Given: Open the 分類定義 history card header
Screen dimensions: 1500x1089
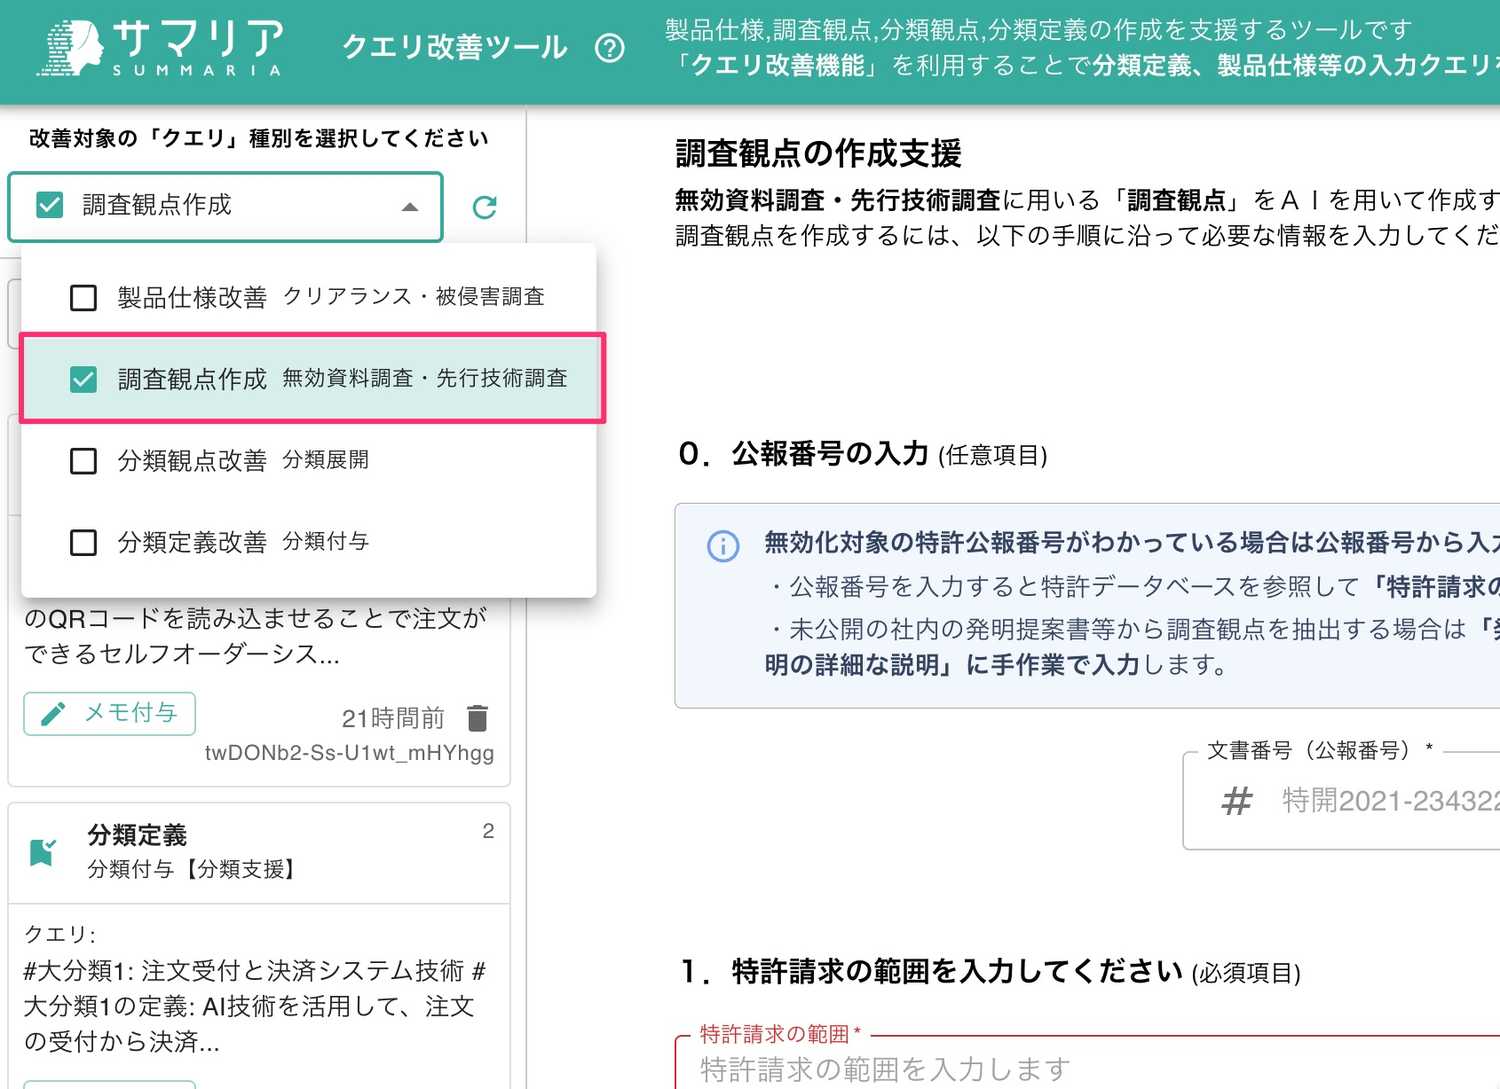Looking at the screenshot, I should (x=259, y=852).
